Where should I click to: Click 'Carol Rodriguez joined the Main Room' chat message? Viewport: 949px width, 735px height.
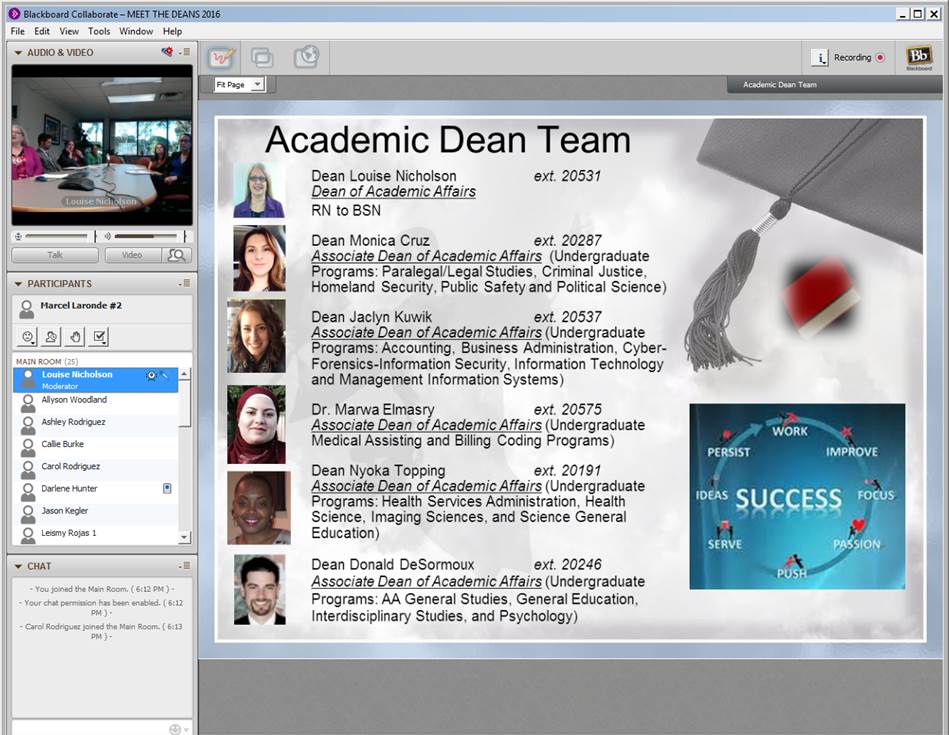(x=103, y=631)
